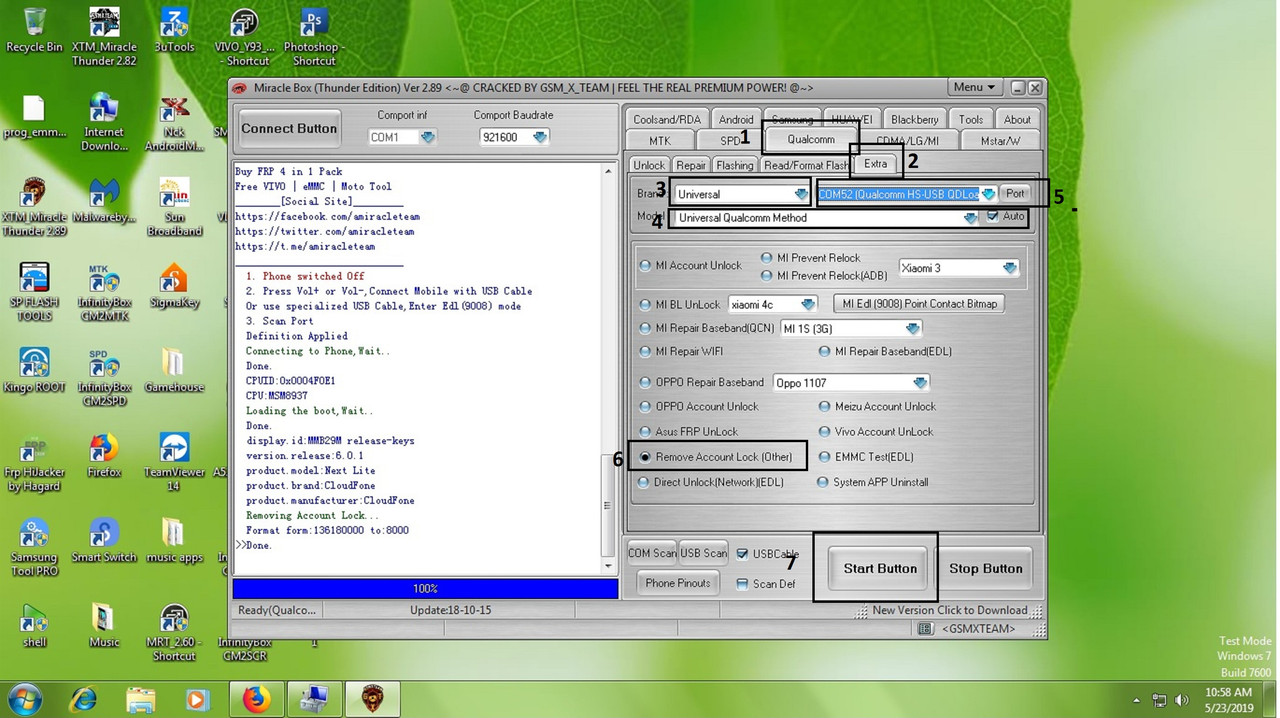Open Frp HiJacker by Hagard icon
The image size is (1280, 718).
click(34, 463)
